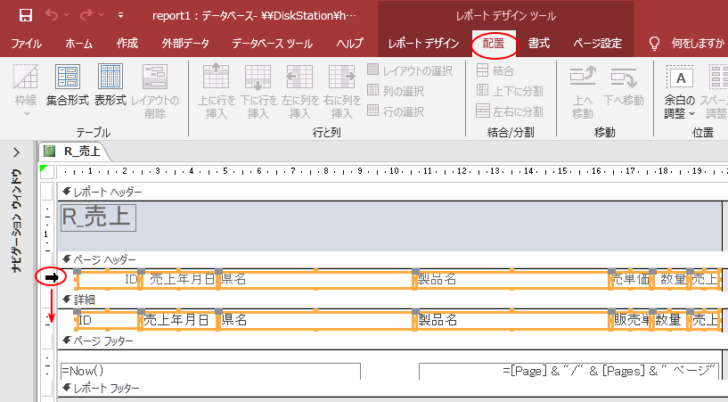
Task: Switch to the ホーム ribbon tab
Action: (x=79, y=44)
